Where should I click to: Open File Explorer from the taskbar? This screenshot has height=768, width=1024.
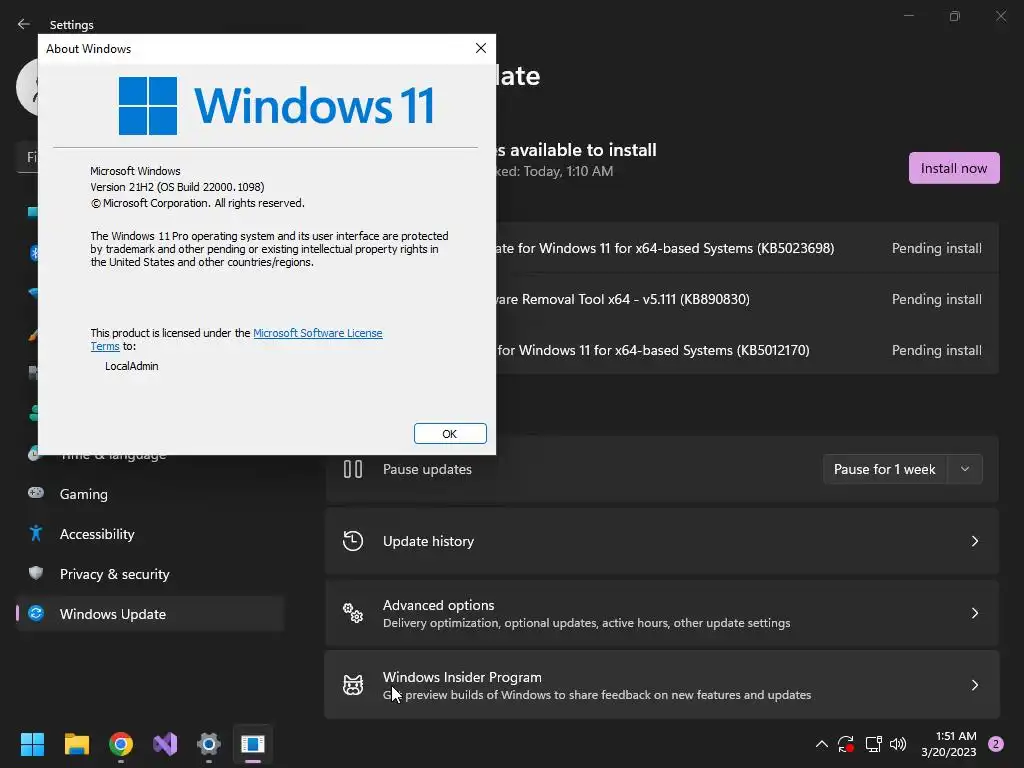click(76, 744)
